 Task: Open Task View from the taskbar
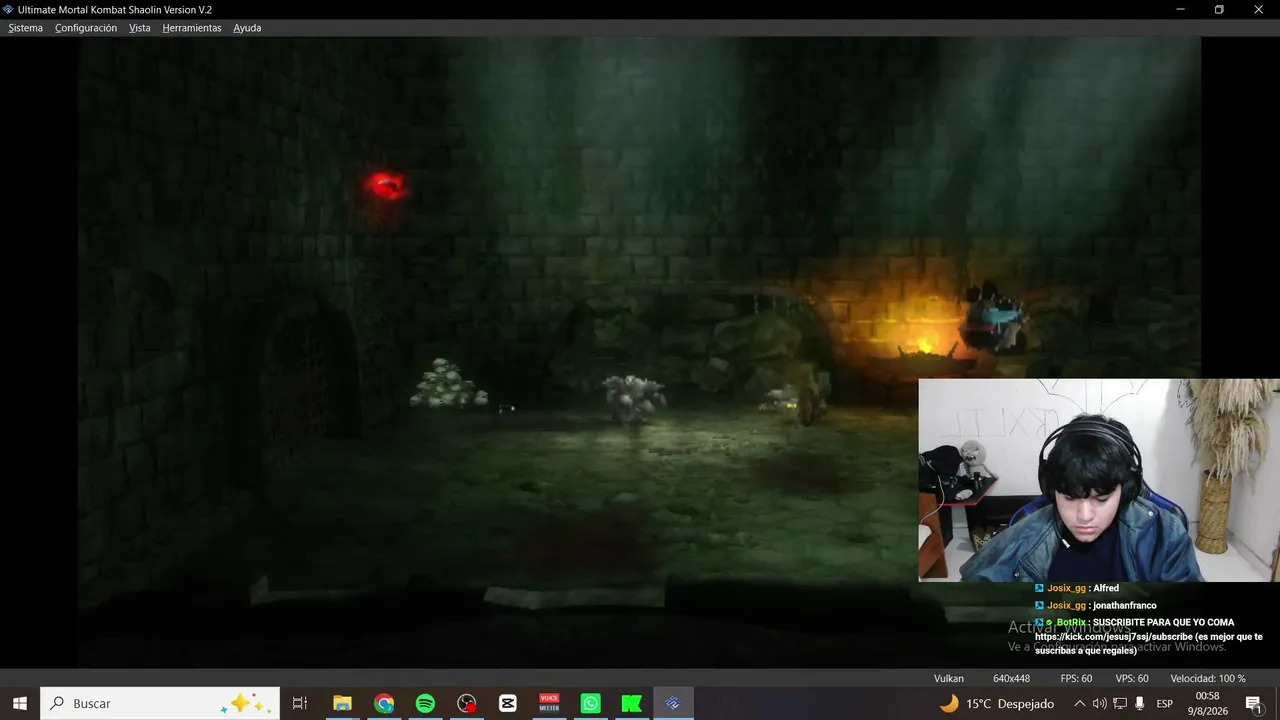tap(299, 704)
